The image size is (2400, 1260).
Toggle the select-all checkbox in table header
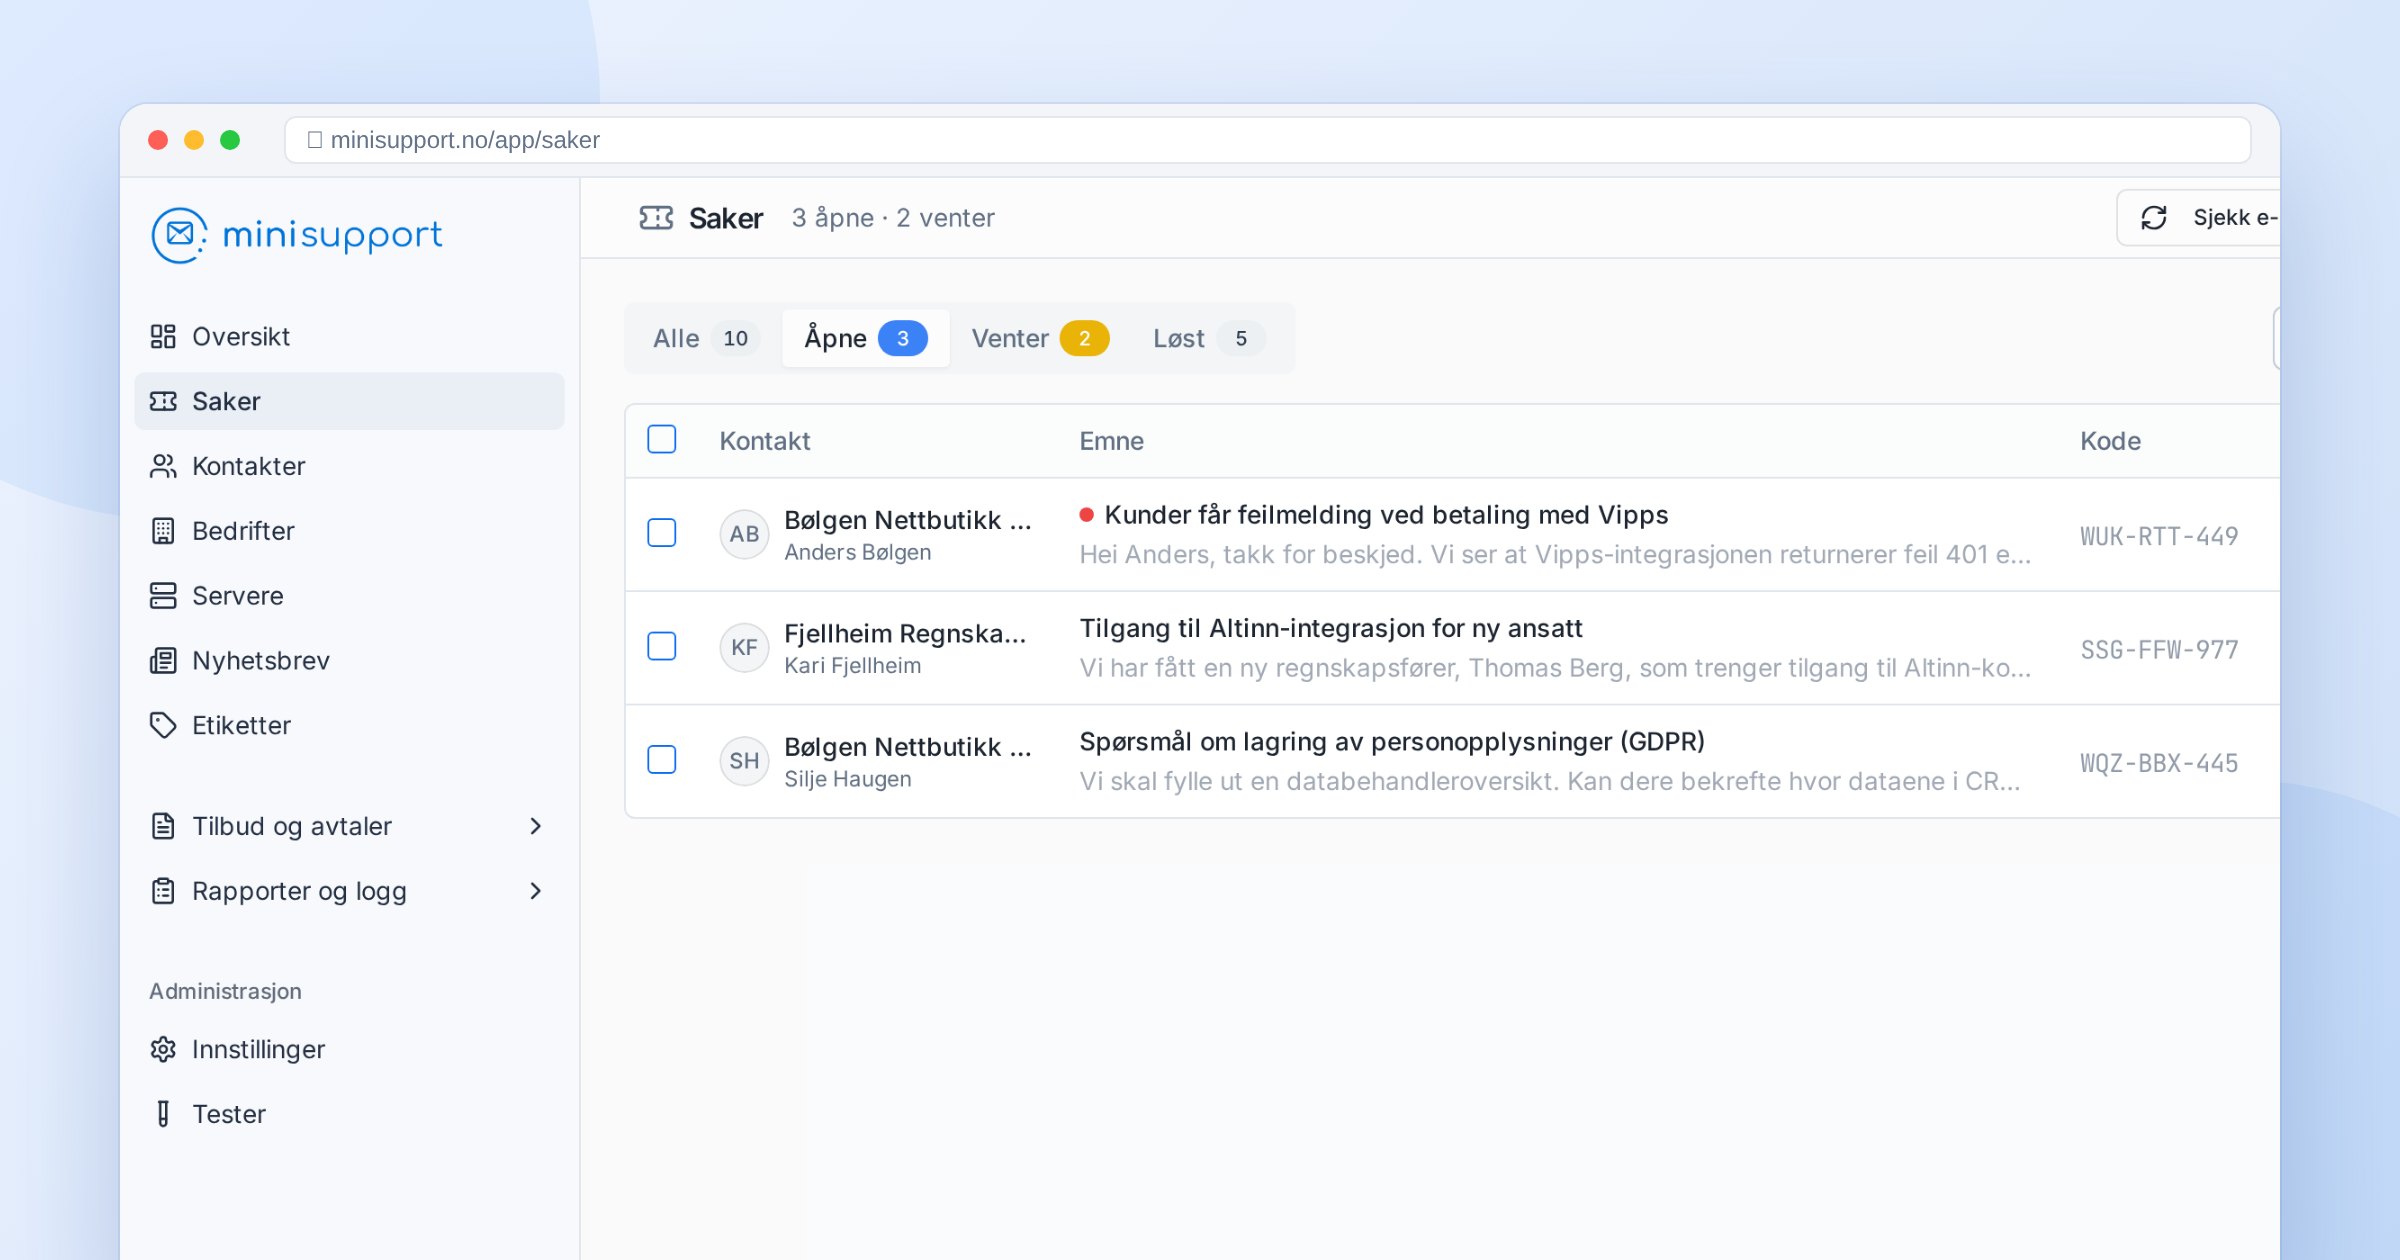662,440
